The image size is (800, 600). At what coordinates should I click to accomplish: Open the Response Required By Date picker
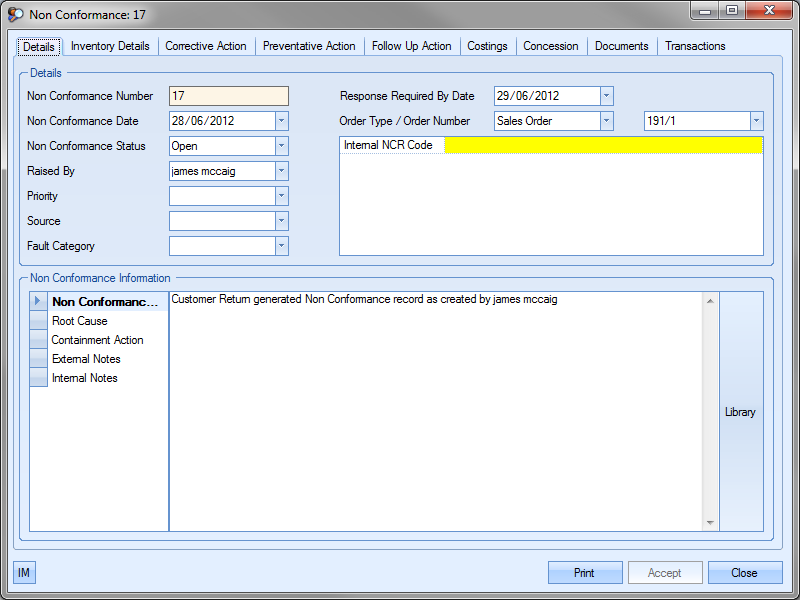click(606, 96)
